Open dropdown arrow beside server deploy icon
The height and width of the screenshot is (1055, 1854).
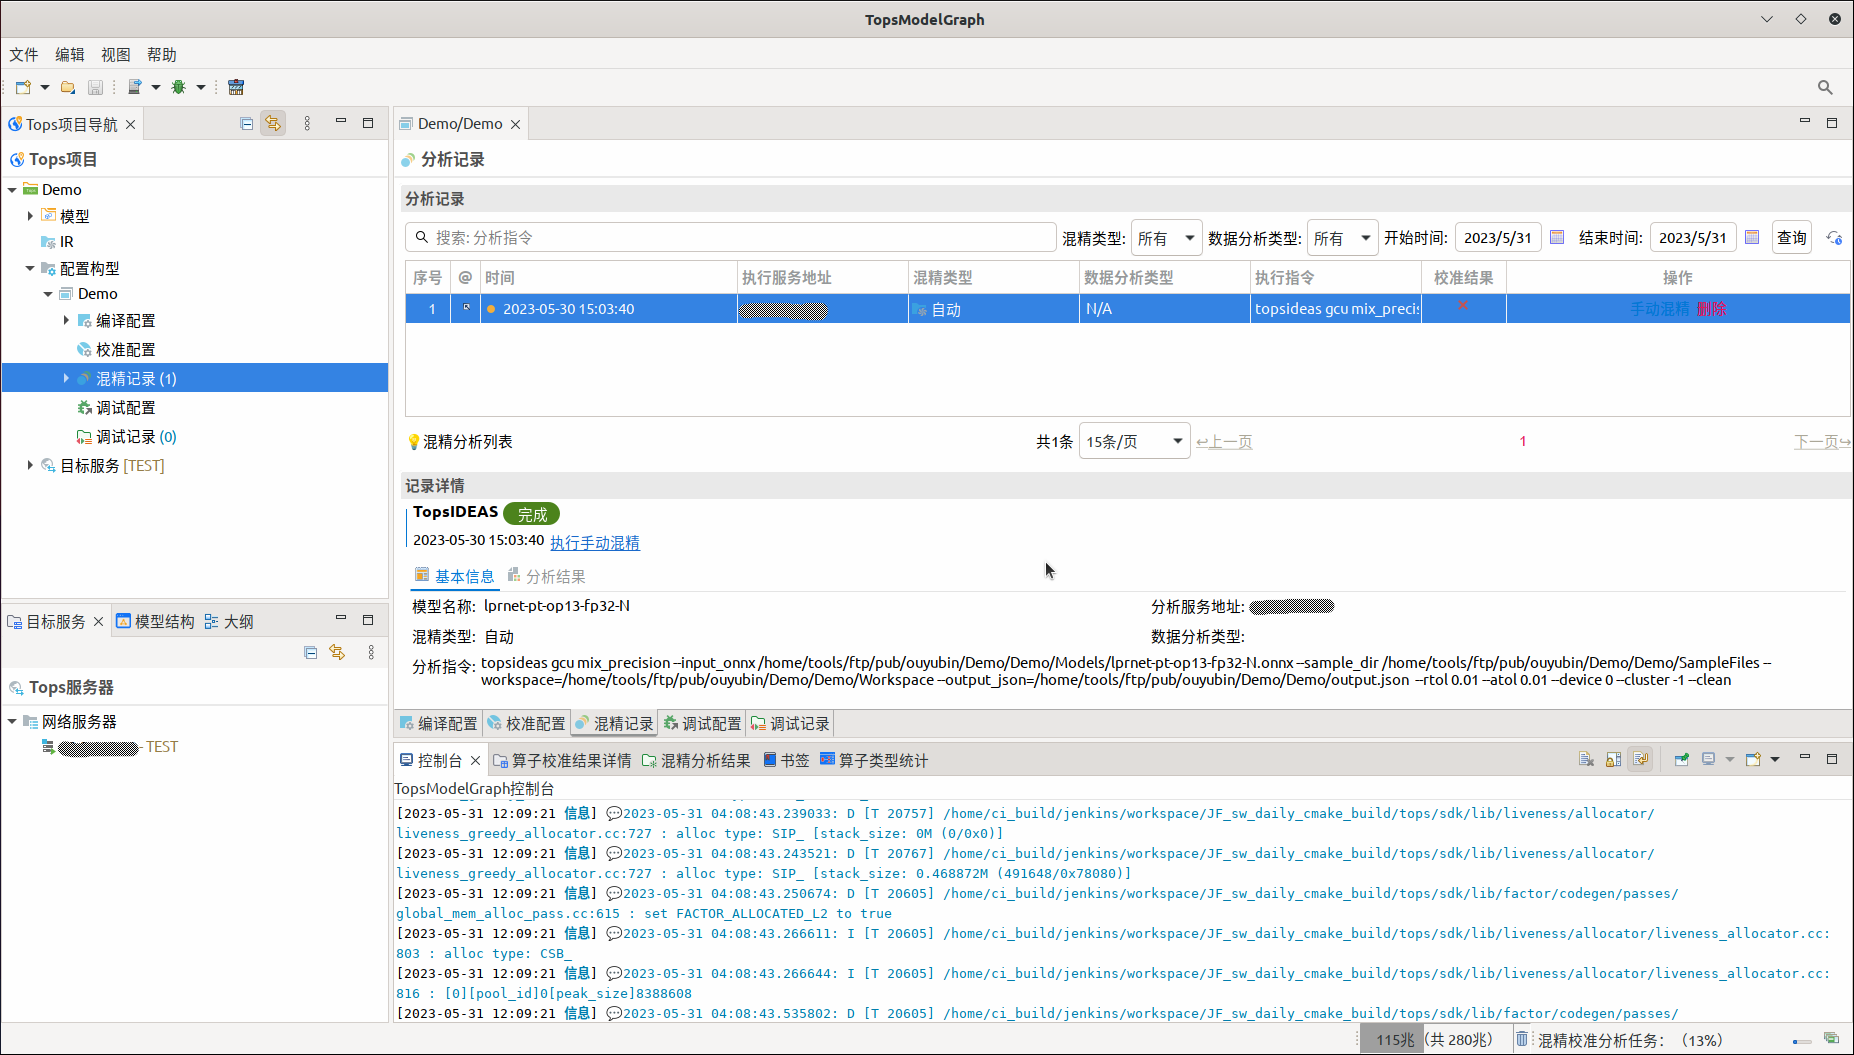[x=156, y=87]
